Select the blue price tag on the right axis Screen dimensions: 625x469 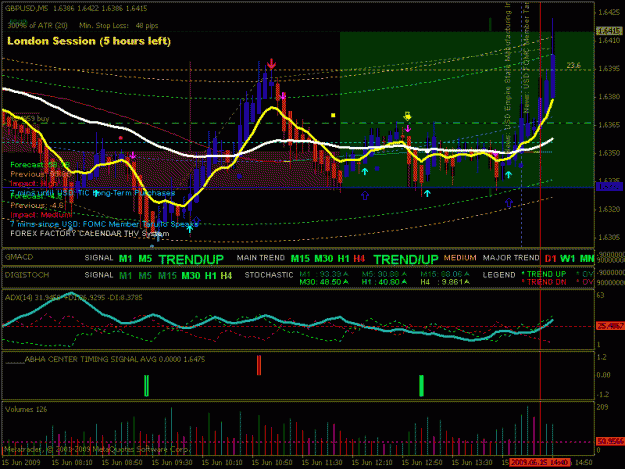[x=609, y=187]
